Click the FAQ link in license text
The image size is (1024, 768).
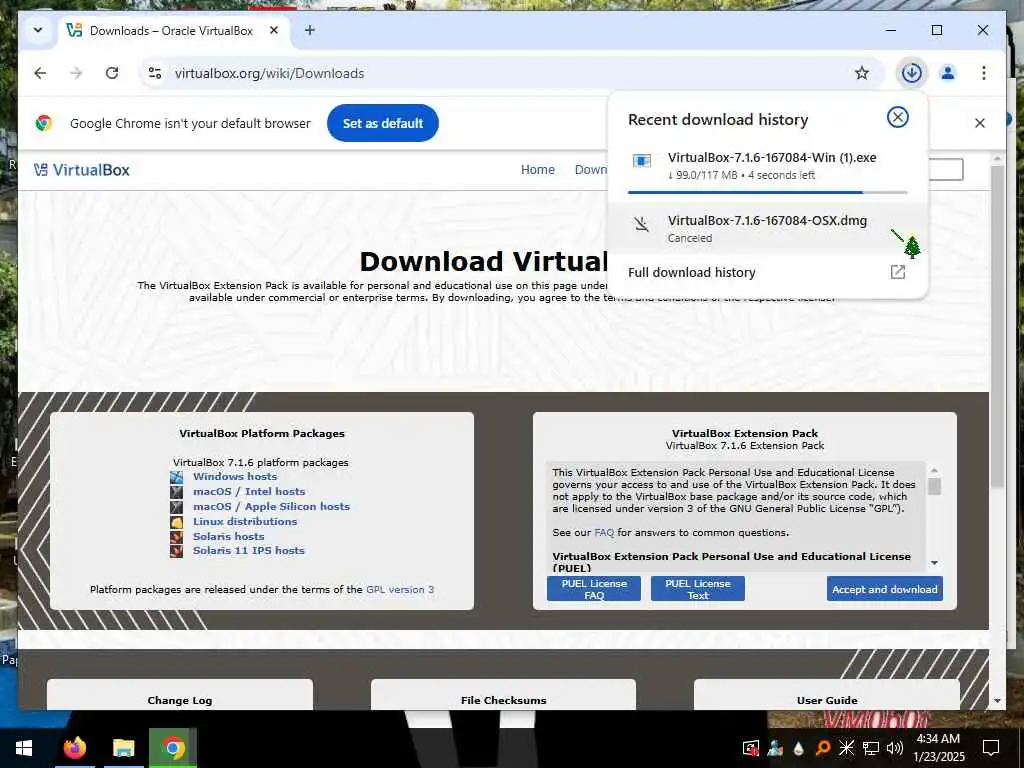click(604, 532)
